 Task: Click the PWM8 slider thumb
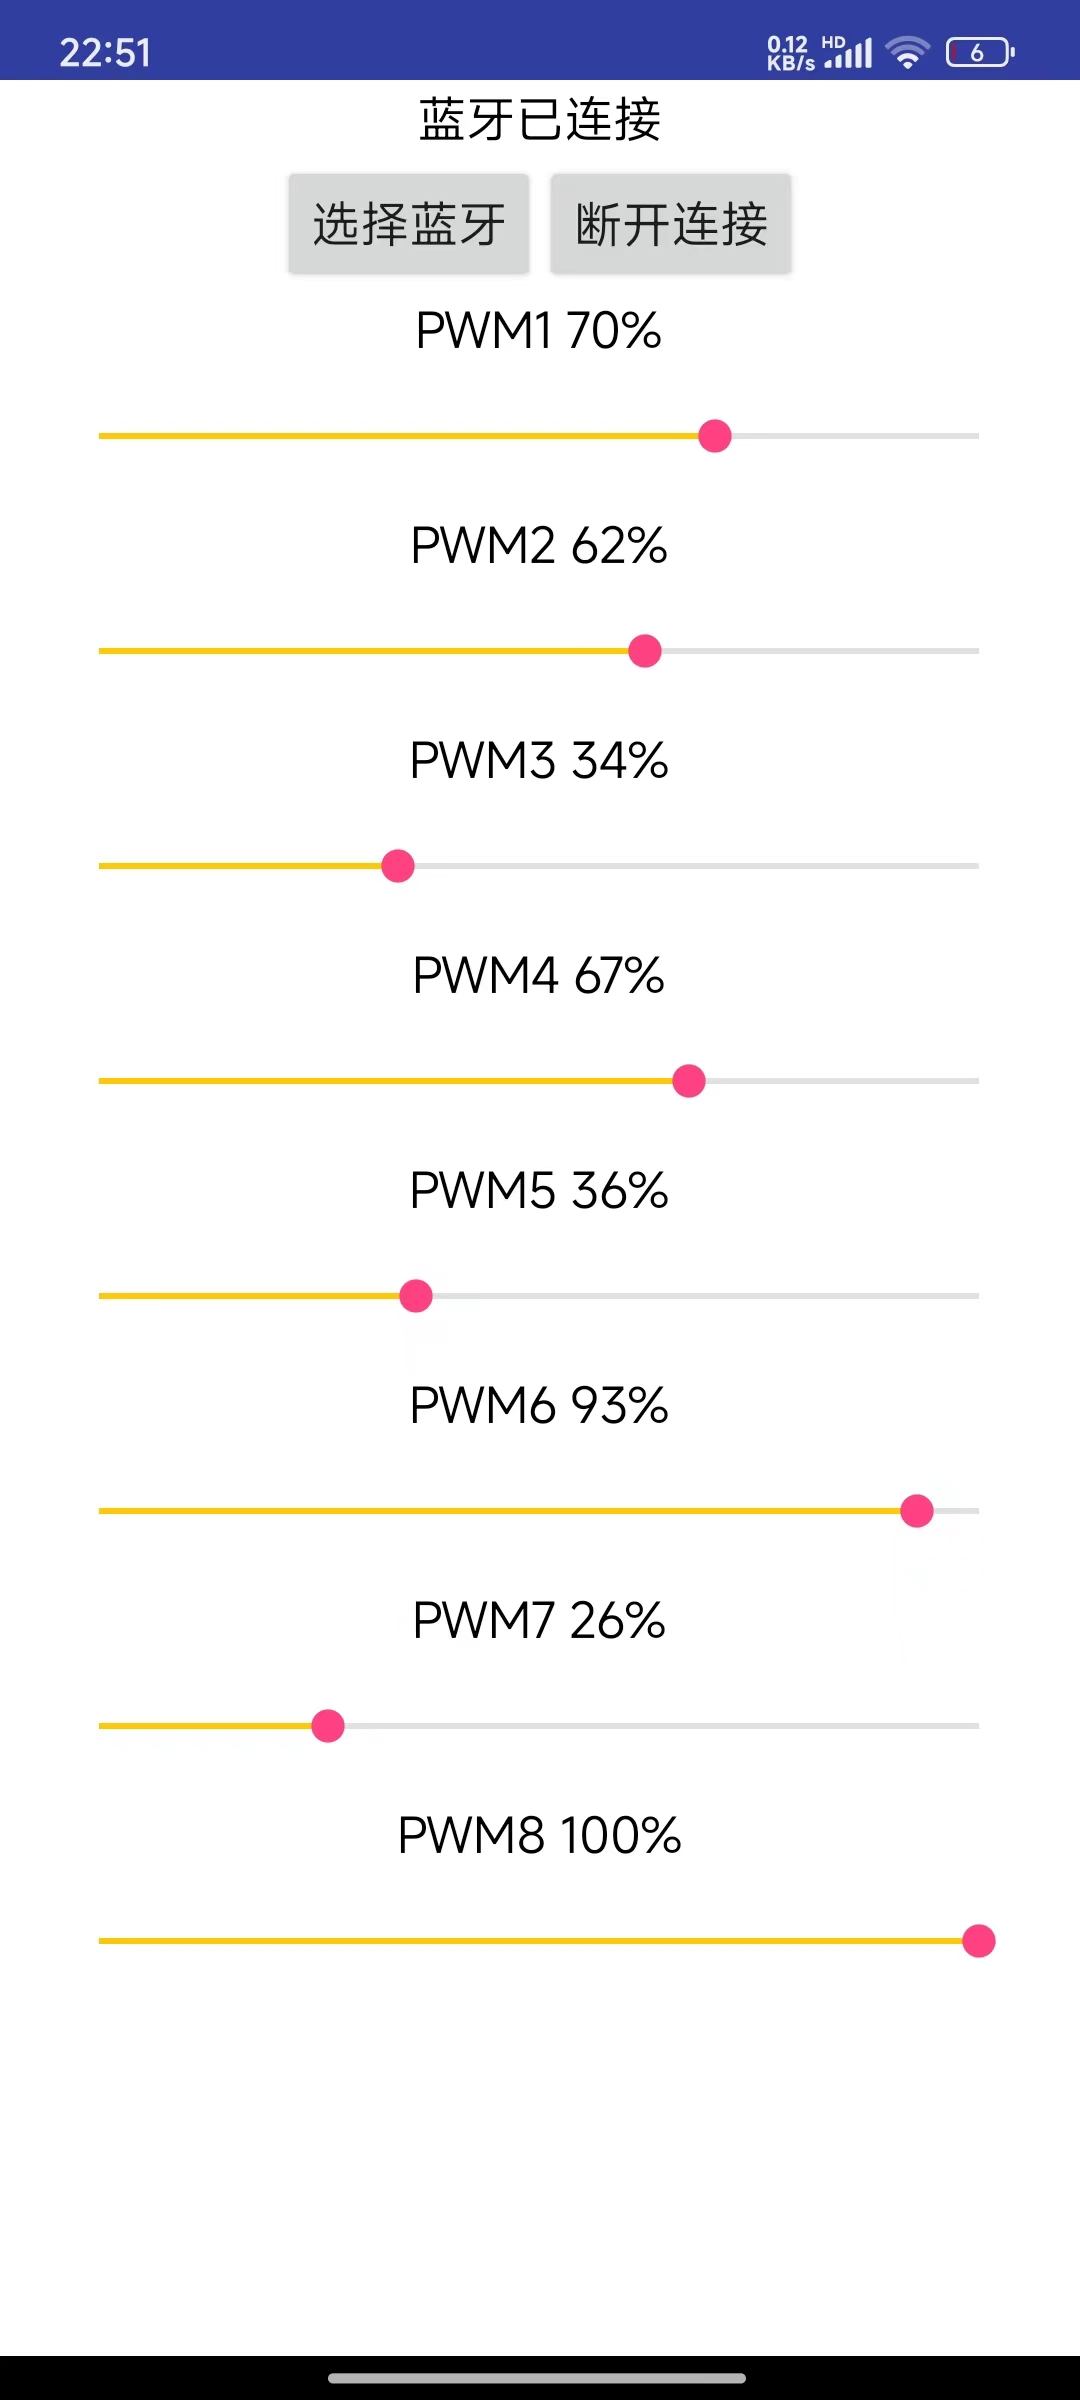click(979, 1941)
